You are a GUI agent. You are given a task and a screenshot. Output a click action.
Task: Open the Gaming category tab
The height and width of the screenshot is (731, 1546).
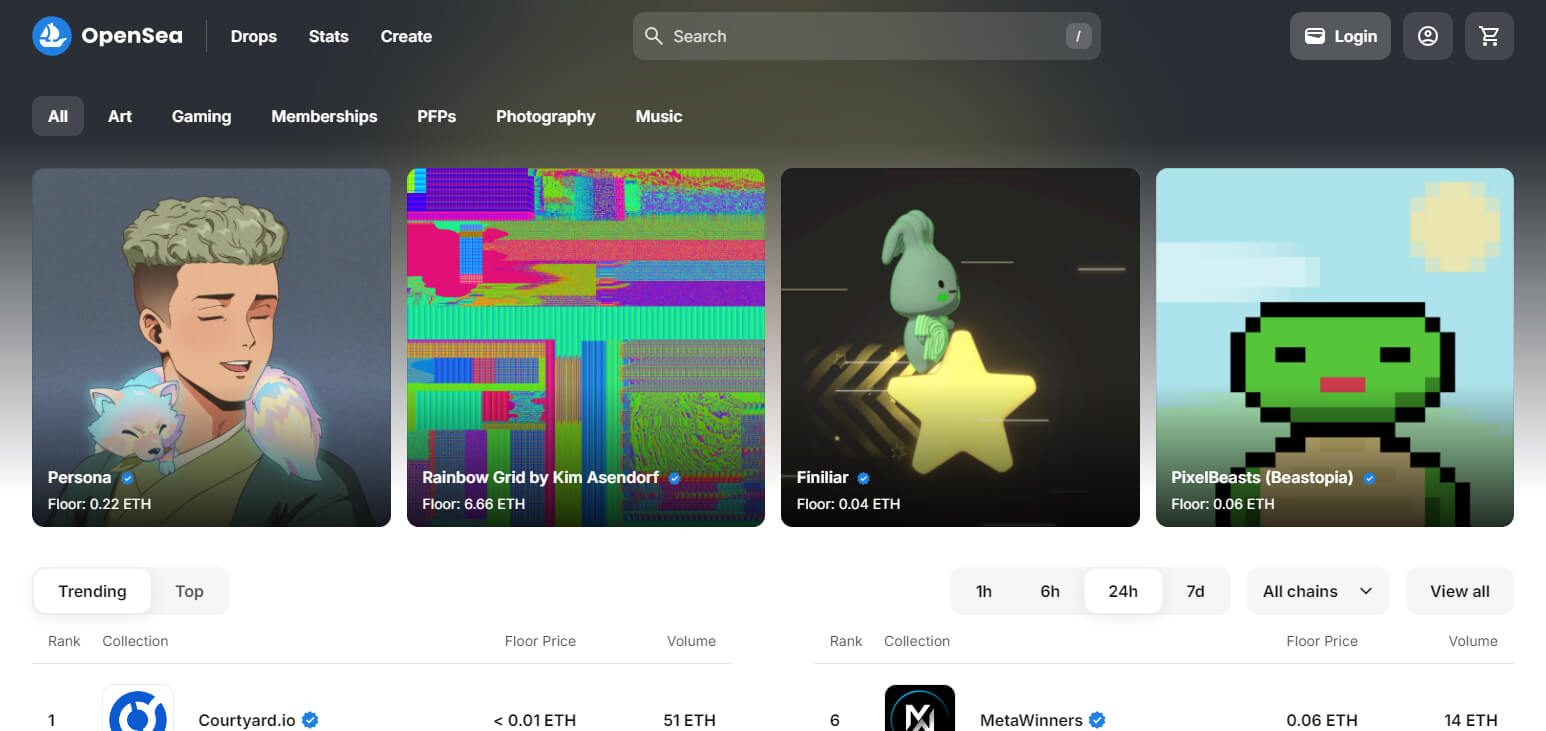click(x=201, y=116)
